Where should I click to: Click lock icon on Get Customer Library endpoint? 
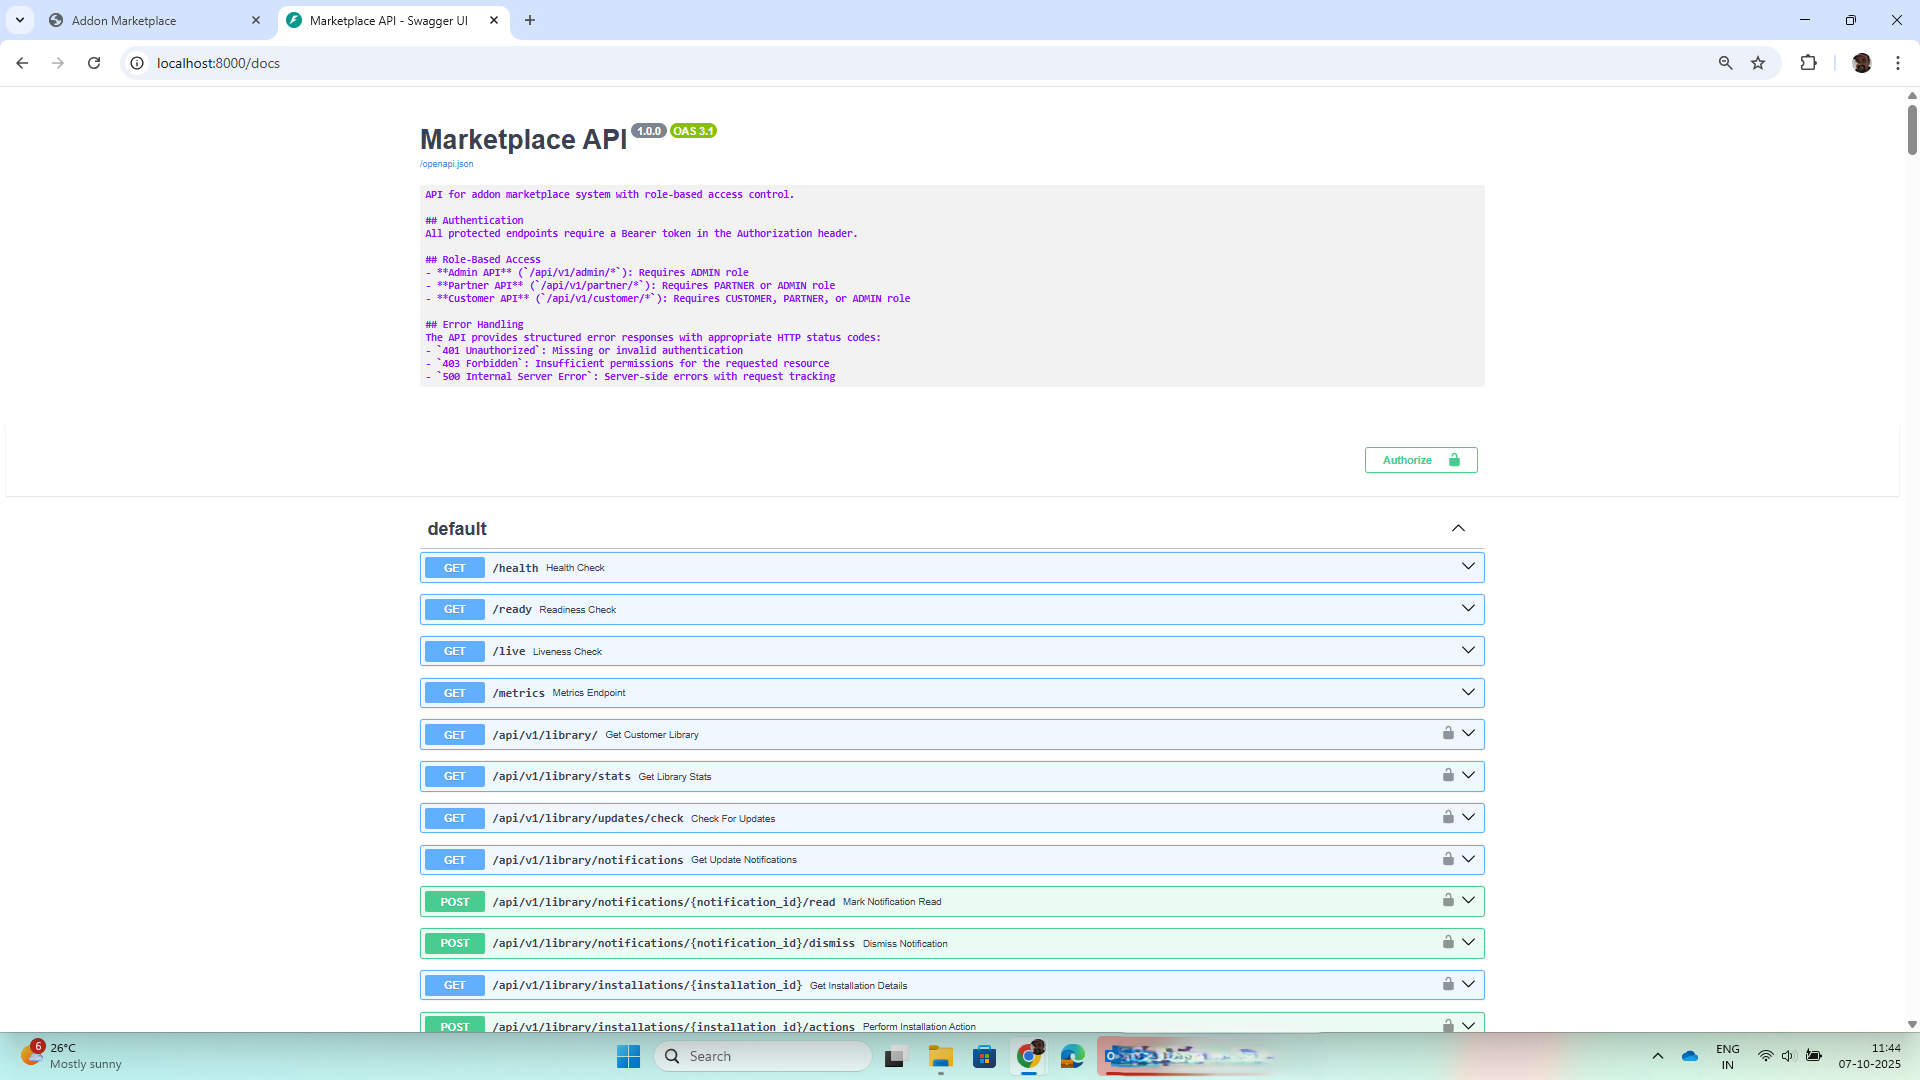pos(1448,733)
